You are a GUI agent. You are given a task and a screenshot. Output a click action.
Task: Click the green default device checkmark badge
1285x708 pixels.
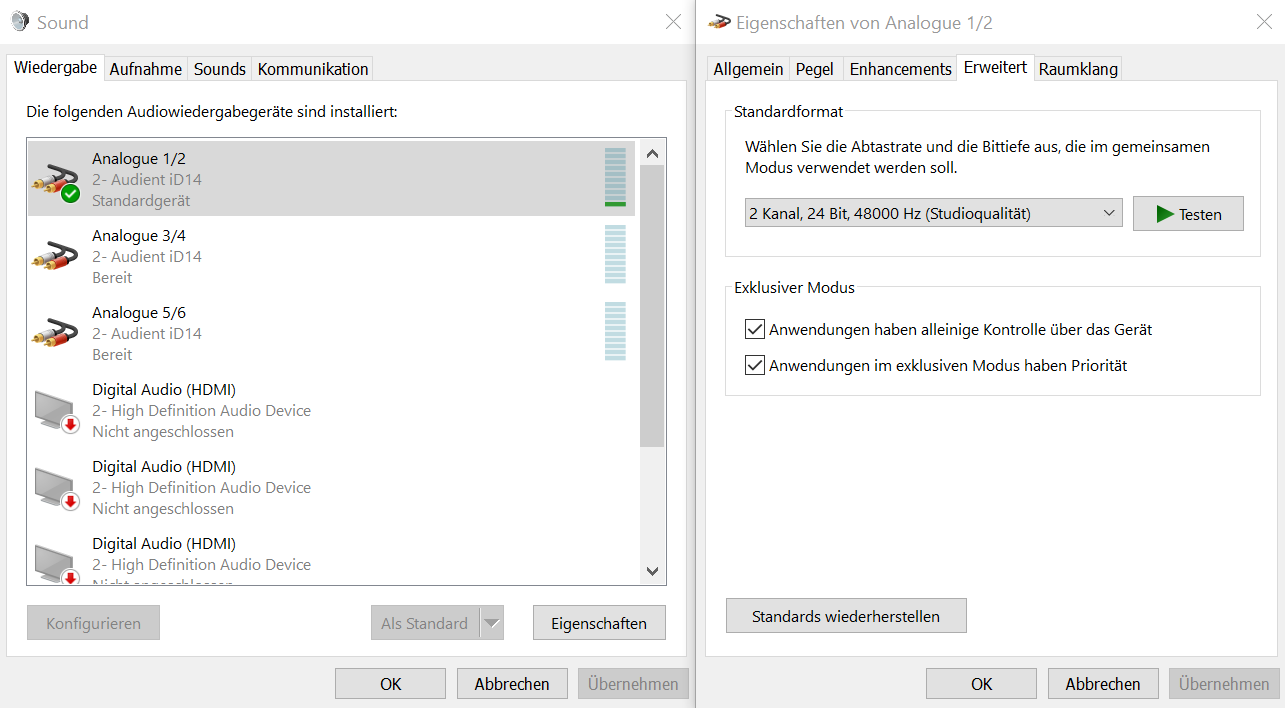click(69, 194)
